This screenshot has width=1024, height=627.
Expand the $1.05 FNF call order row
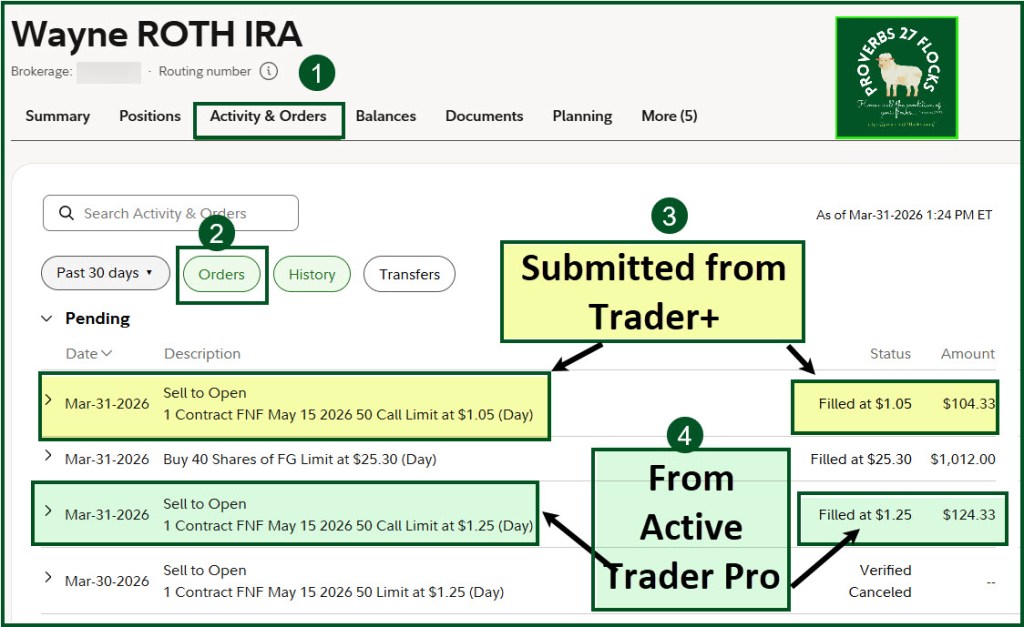(x=48, y=400)
